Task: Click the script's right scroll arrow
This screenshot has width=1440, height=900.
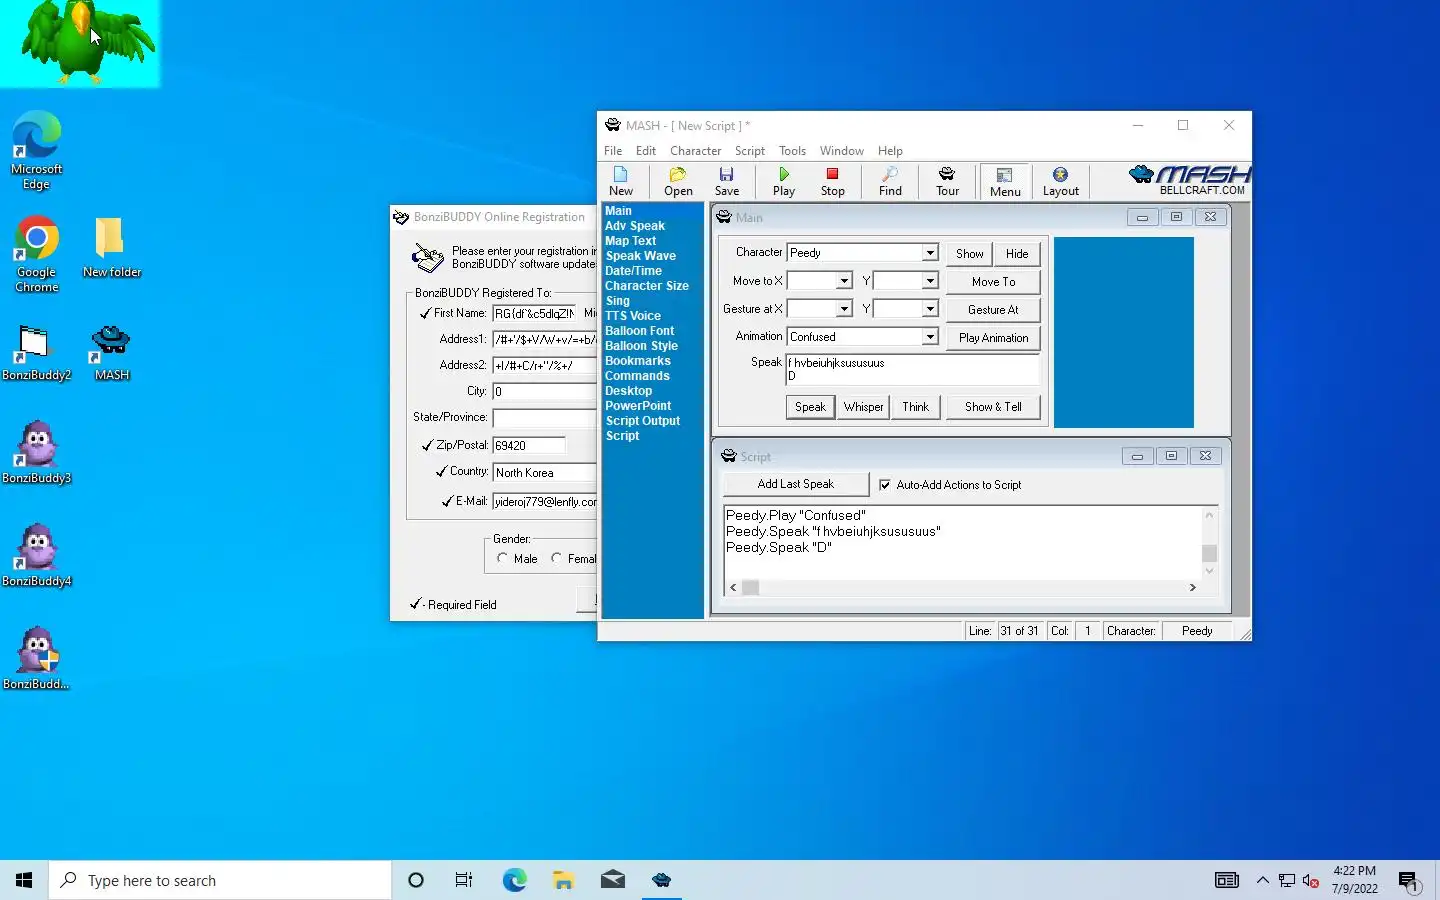Action: (x=1192, y=588)
